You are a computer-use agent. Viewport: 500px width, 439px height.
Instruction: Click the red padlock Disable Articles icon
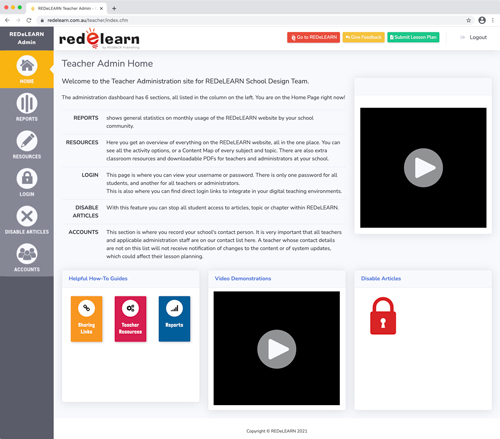click(x=383, y=316)
